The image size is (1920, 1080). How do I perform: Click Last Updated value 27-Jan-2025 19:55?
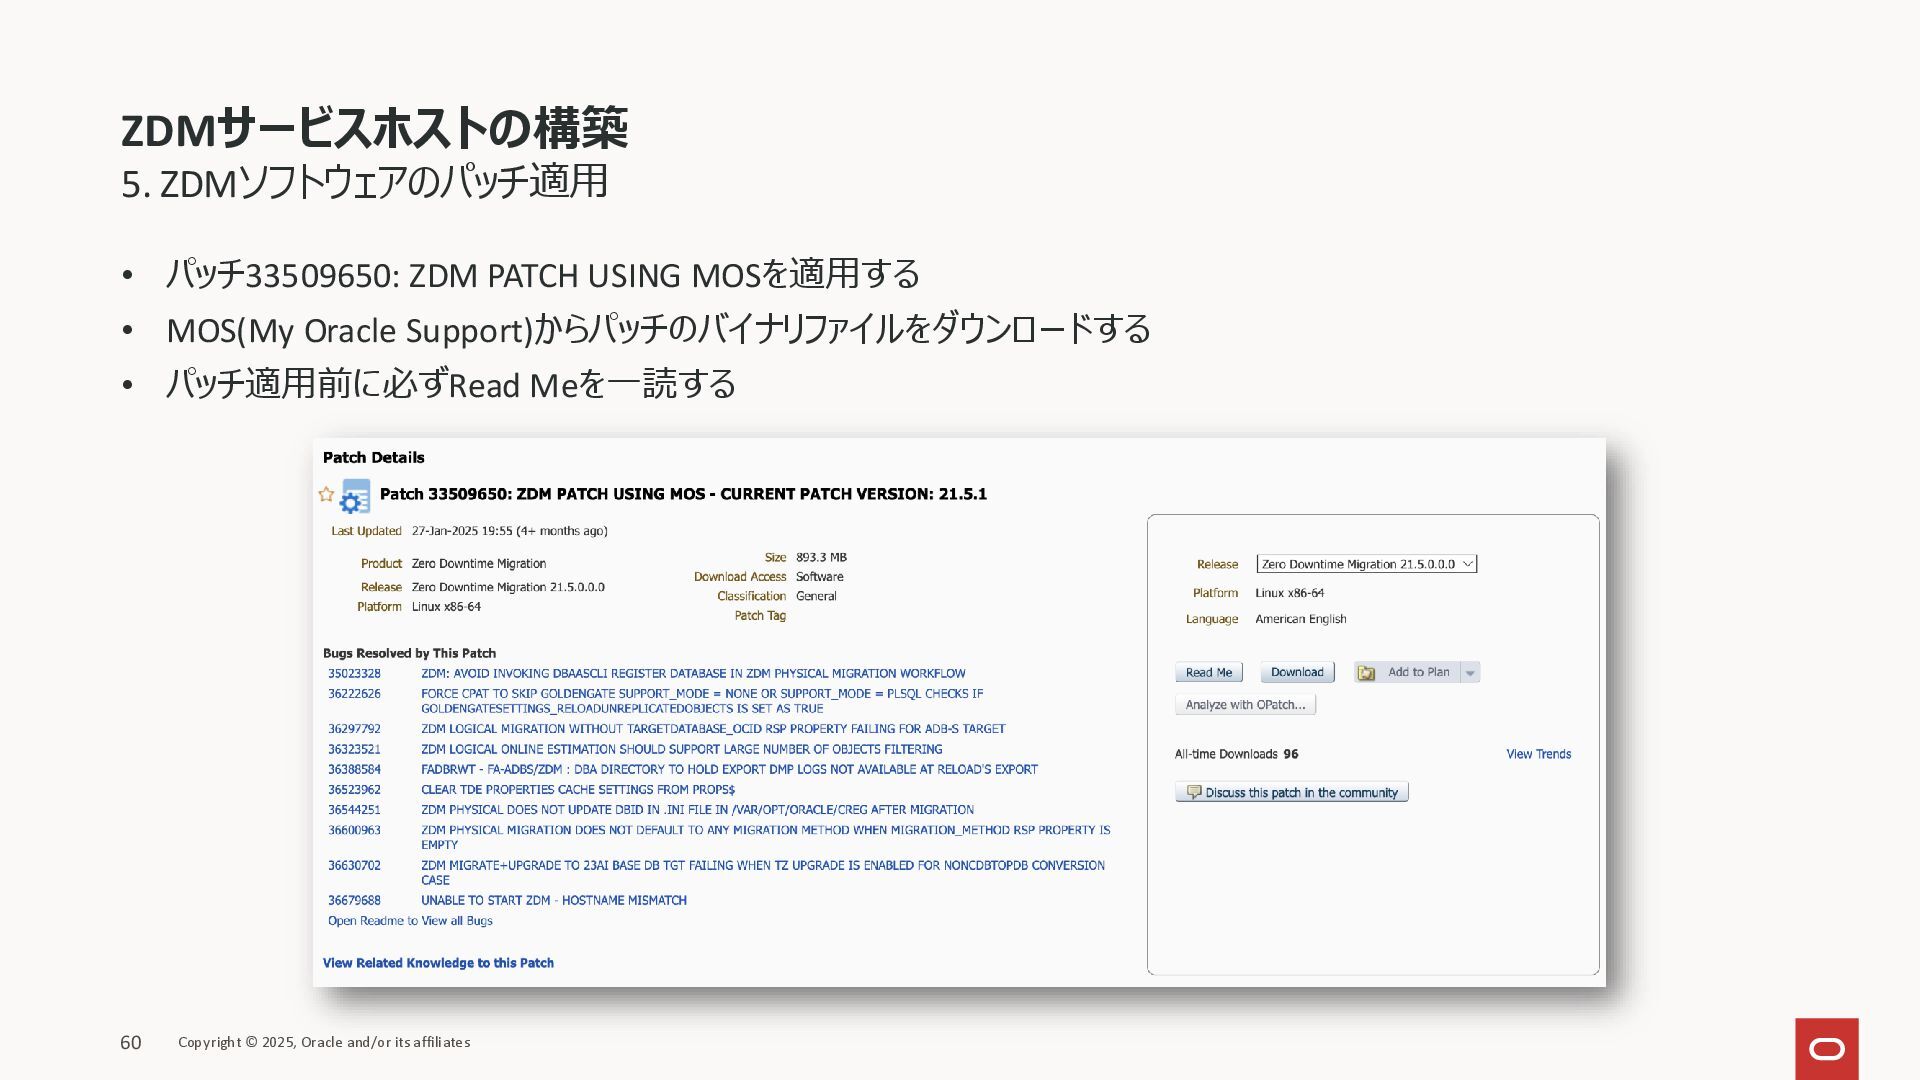(509, 531)
